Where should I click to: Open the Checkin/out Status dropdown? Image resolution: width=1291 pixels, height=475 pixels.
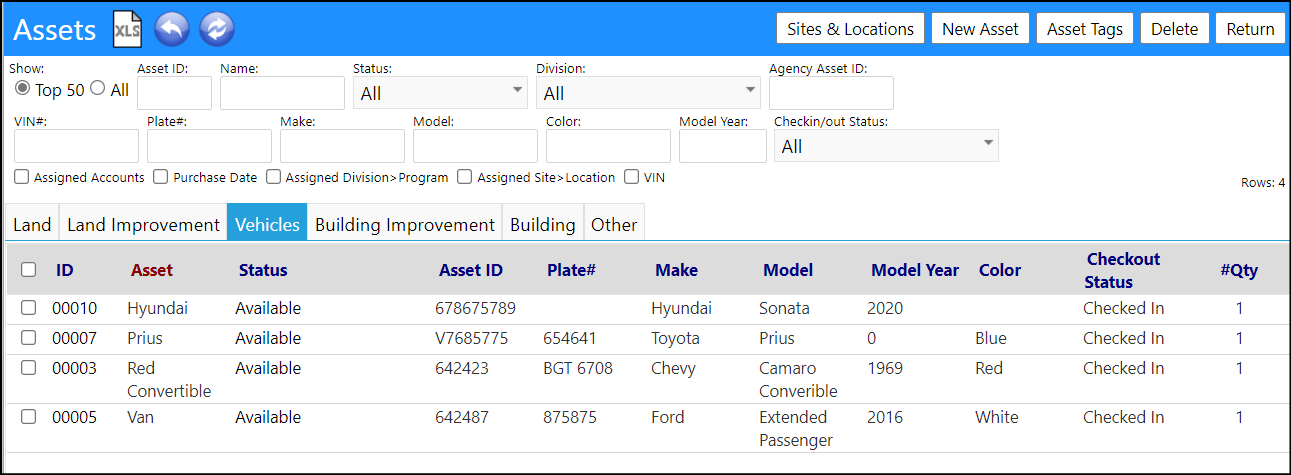886,146
